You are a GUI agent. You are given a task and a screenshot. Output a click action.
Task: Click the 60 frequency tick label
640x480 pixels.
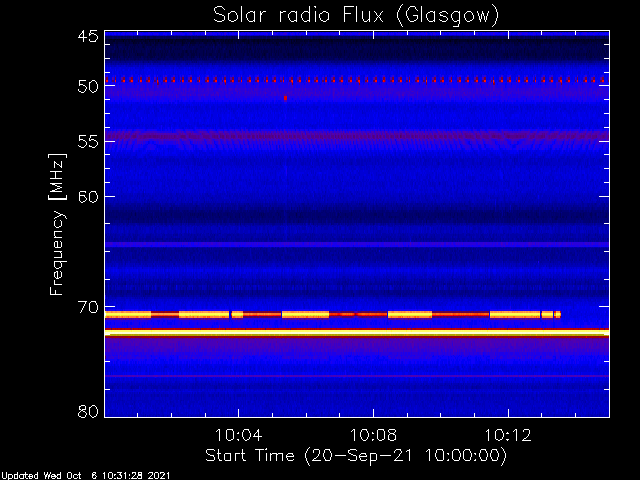88,197
